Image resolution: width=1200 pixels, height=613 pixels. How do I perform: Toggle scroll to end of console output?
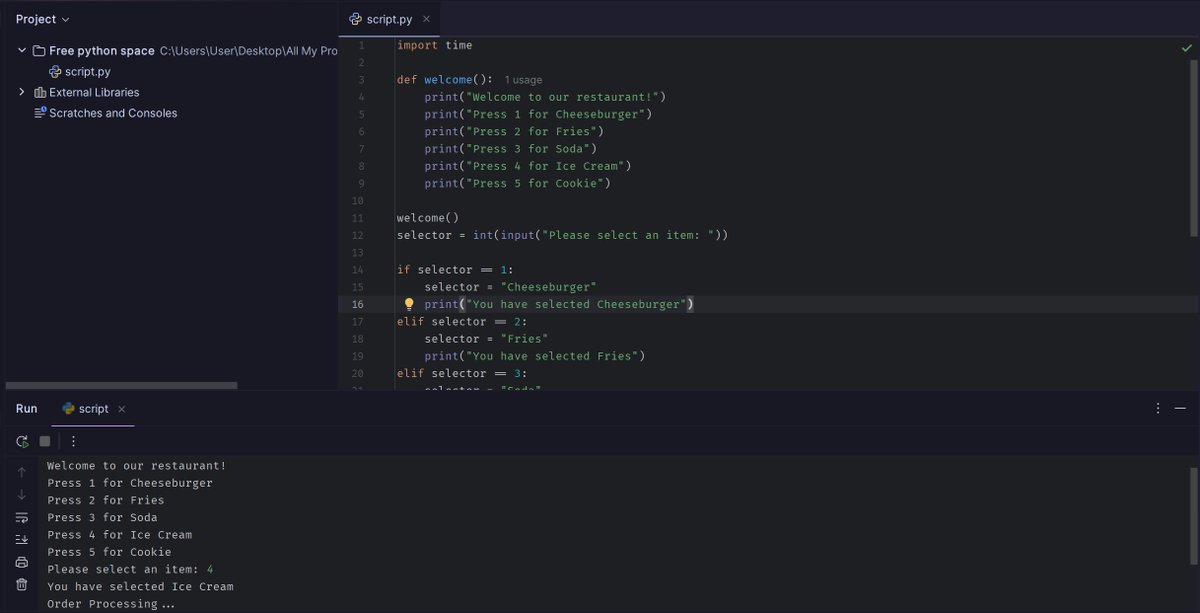point(22,540)
